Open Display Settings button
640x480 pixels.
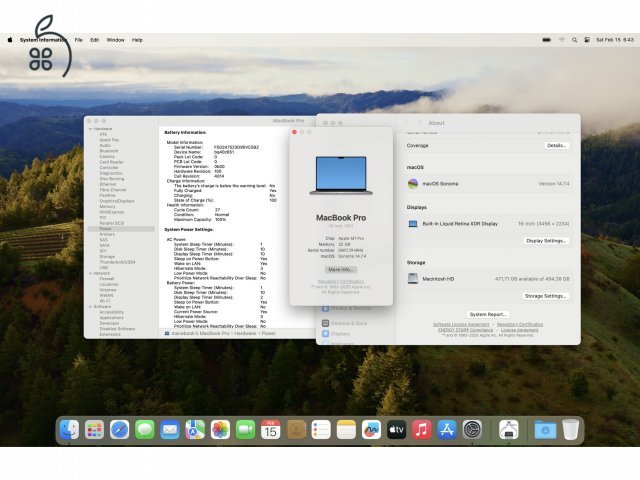pos(546,241)
